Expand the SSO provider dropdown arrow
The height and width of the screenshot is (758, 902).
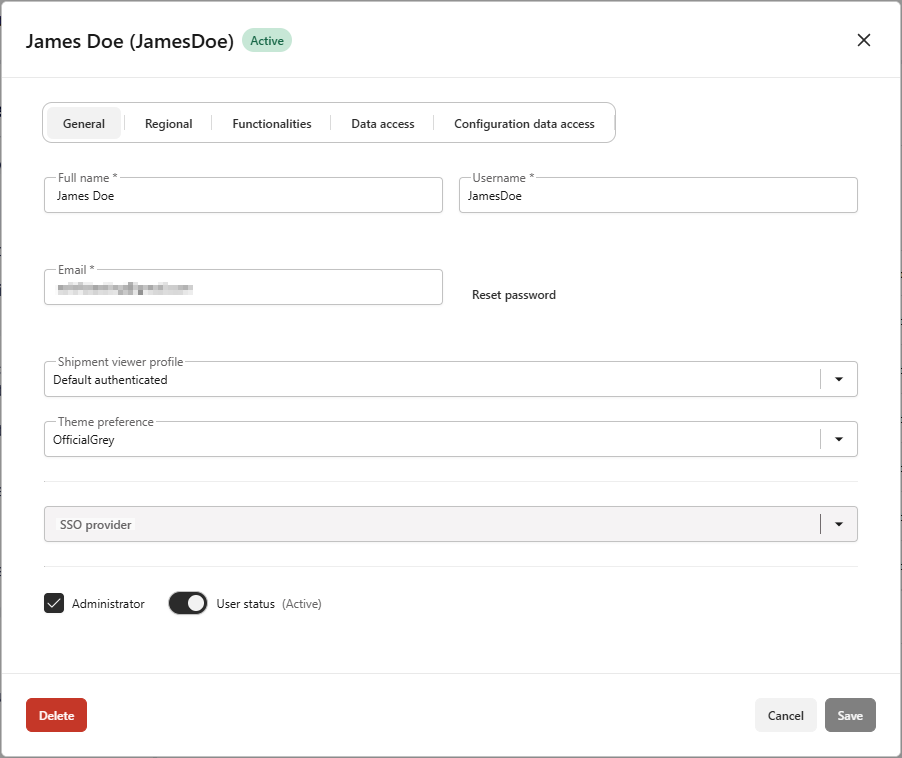tap(839, 524)
